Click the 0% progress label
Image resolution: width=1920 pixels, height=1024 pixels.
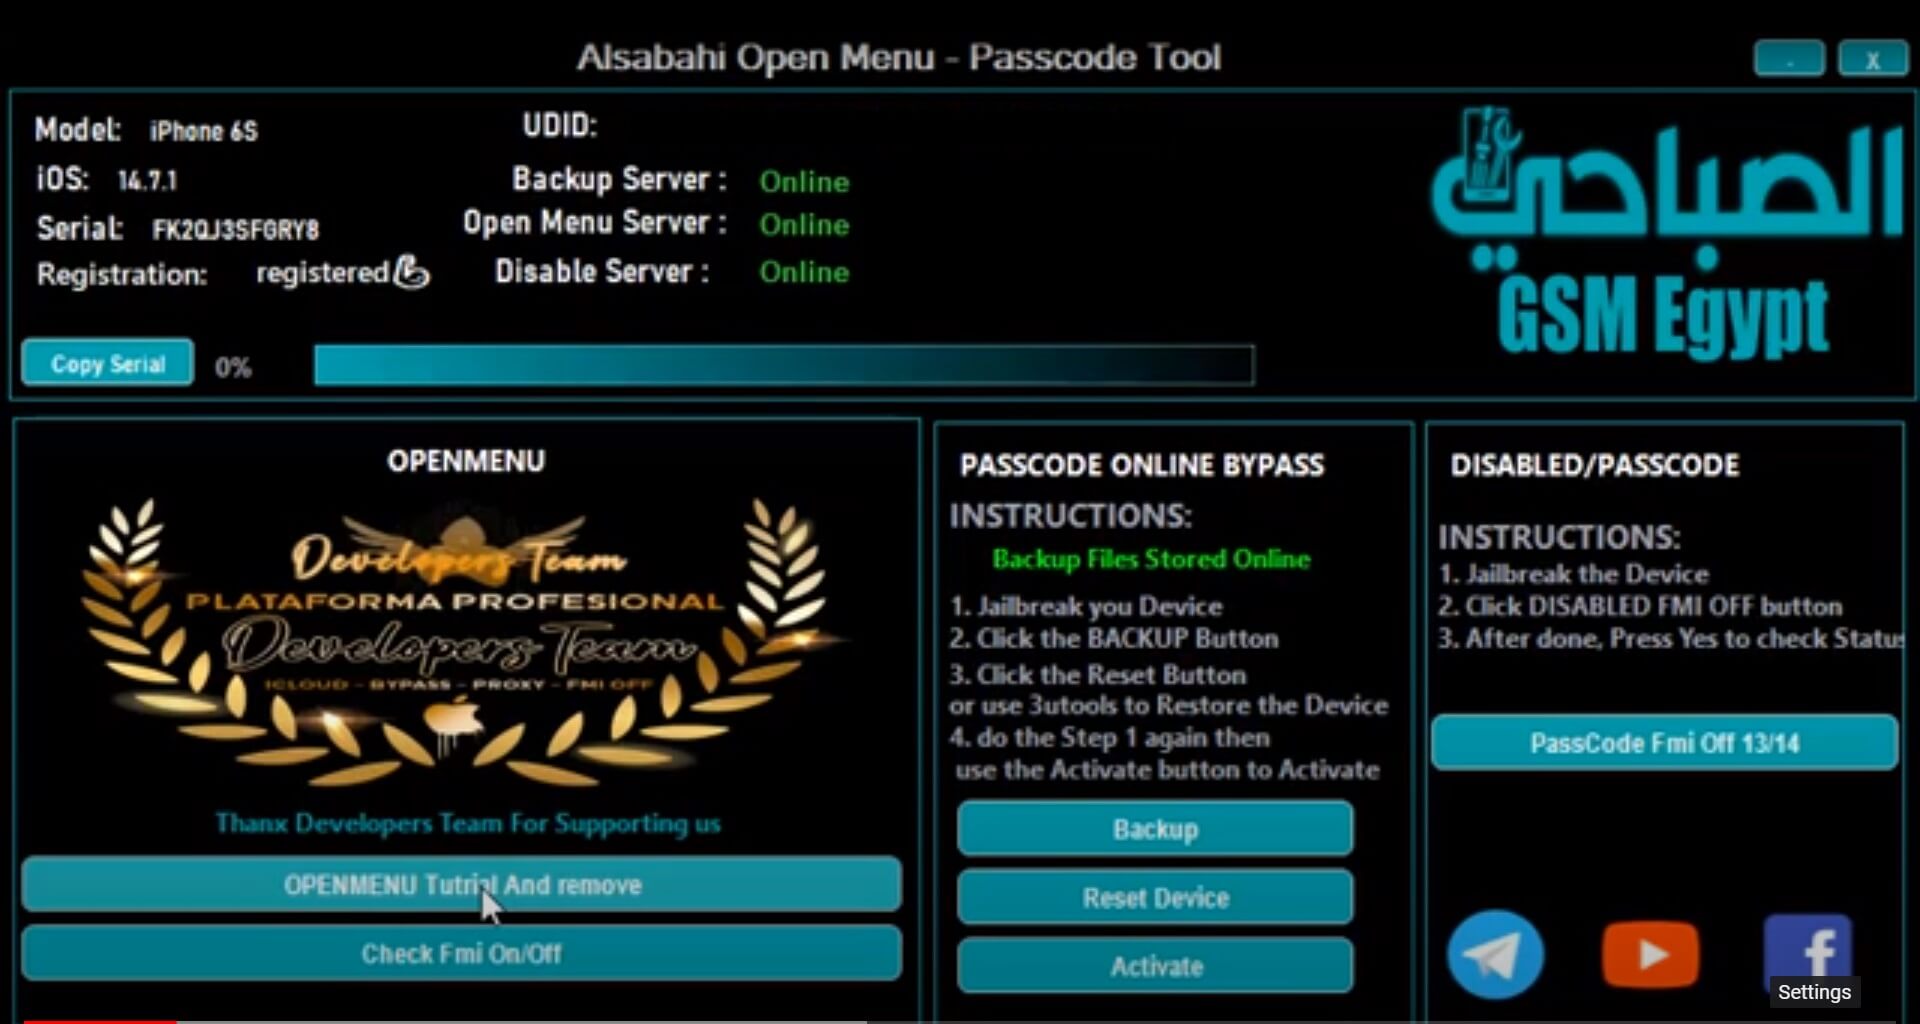point(233,367)
